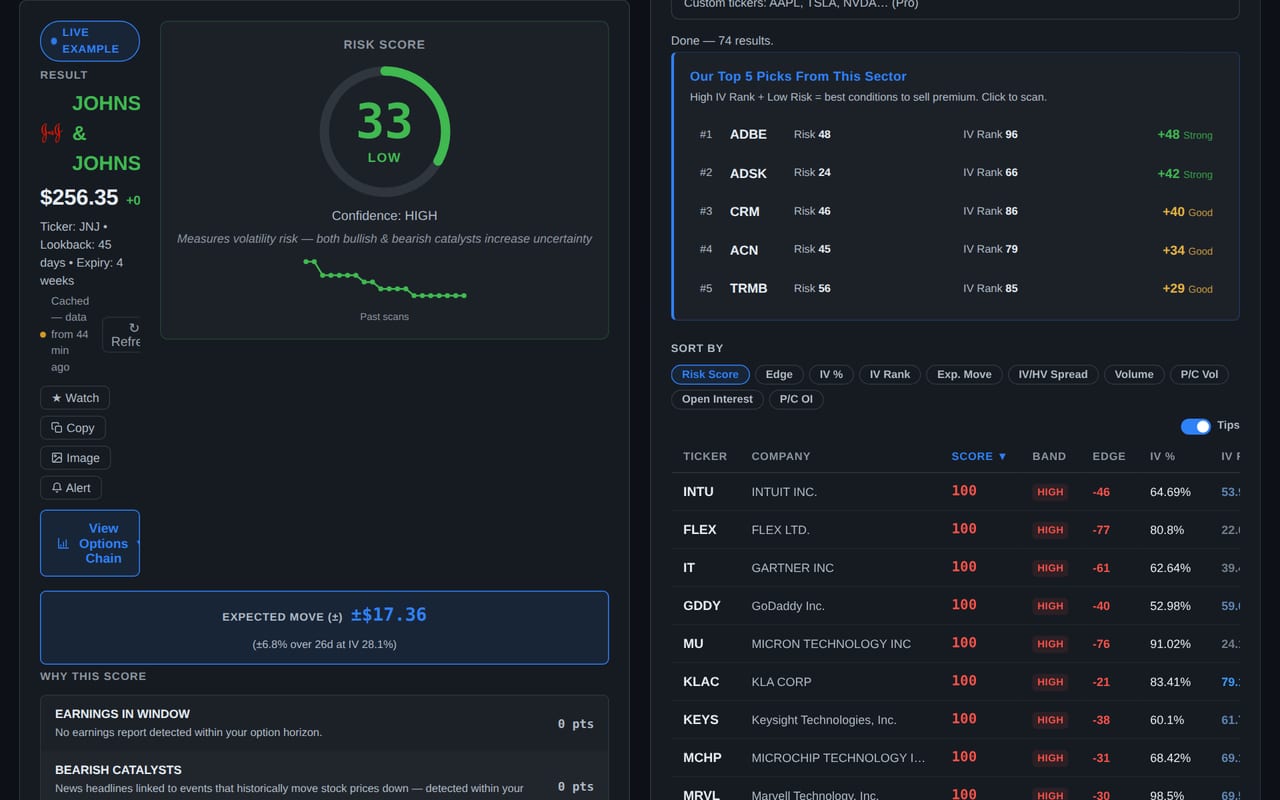Scan top pick #4 ACN
1280x800 pixels.
click(x=956, y=250)
